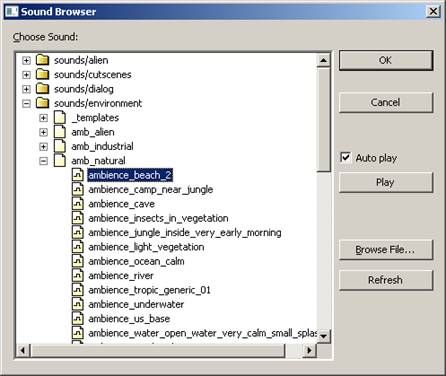
Task: Collapse the sounds/environment tree node
Action: (x=26, y=103)
